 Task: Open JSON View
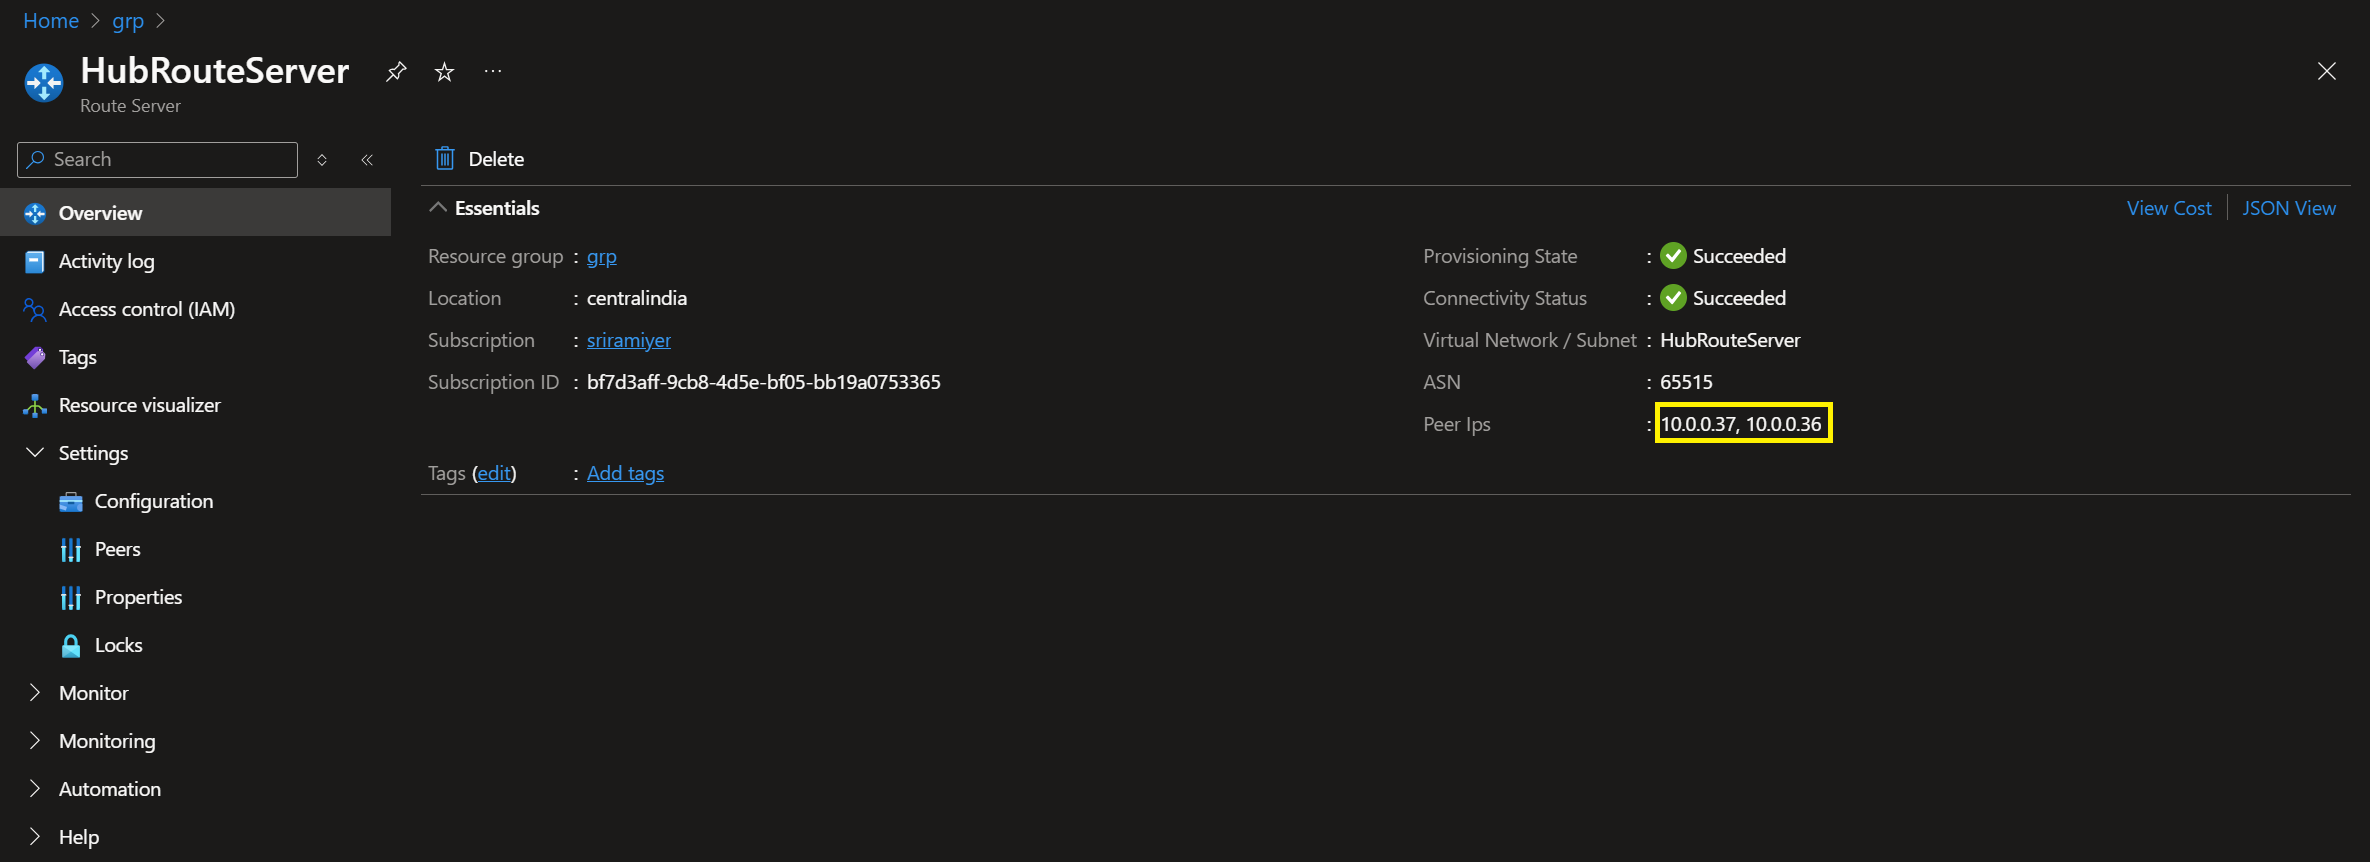pos(2288,208)
